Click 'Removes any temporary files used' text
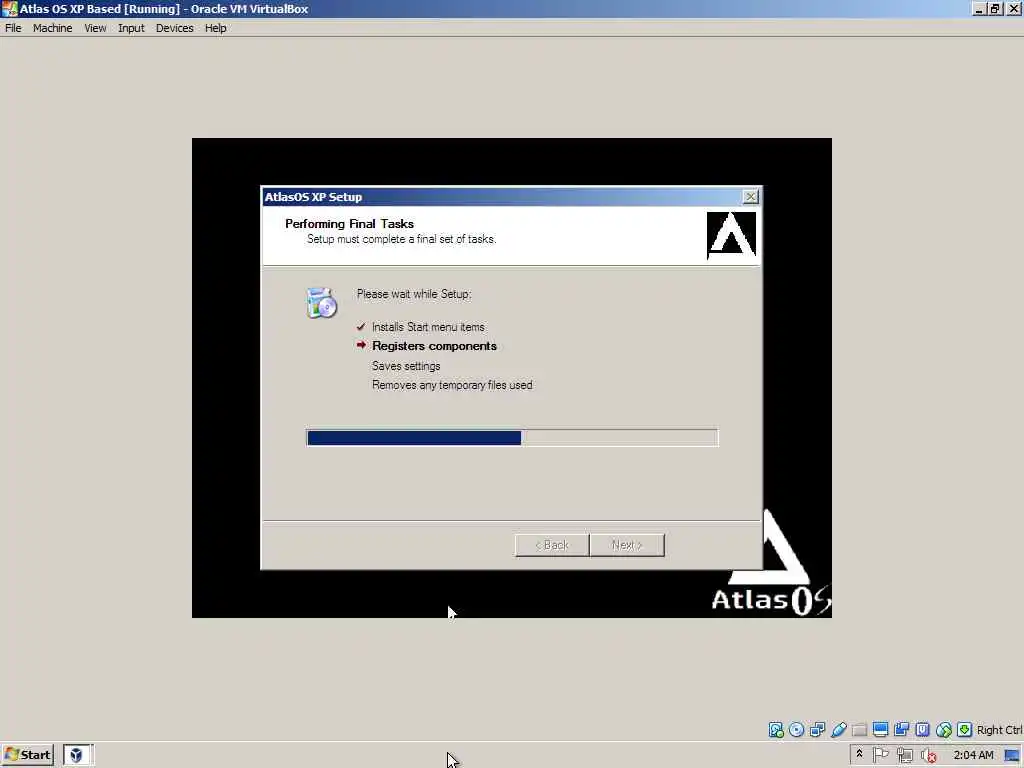Image resolution: width=1024 pixels, height=768 pixels. tap(452, 385)
